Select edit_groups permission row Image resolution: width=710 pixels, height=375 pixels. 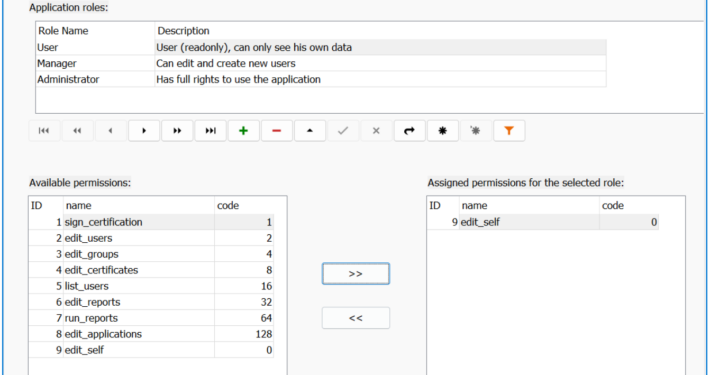coord(151,254)
